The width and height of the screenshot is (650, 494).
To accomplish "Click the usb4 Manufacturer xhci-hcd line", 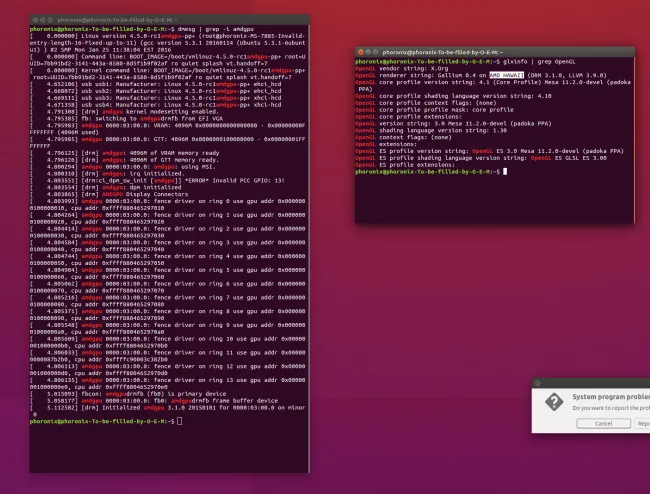I will pyautogui.click(x=155, y=105).
